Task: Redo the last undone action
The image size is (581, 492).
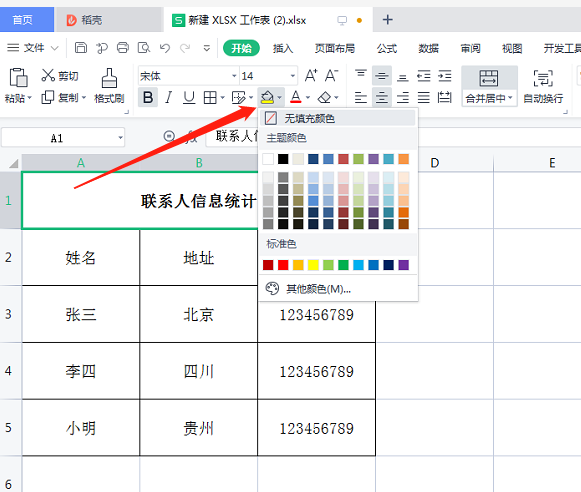Action: (185, 48)
